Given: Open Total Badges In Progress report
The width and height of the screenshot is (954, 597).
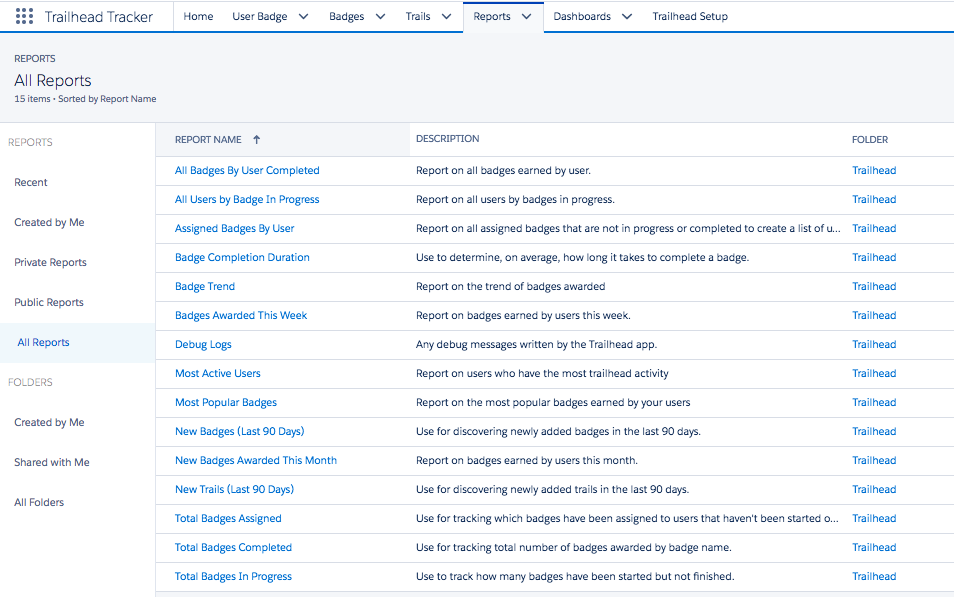Looking at the screenshot, I should pos(233,577).
